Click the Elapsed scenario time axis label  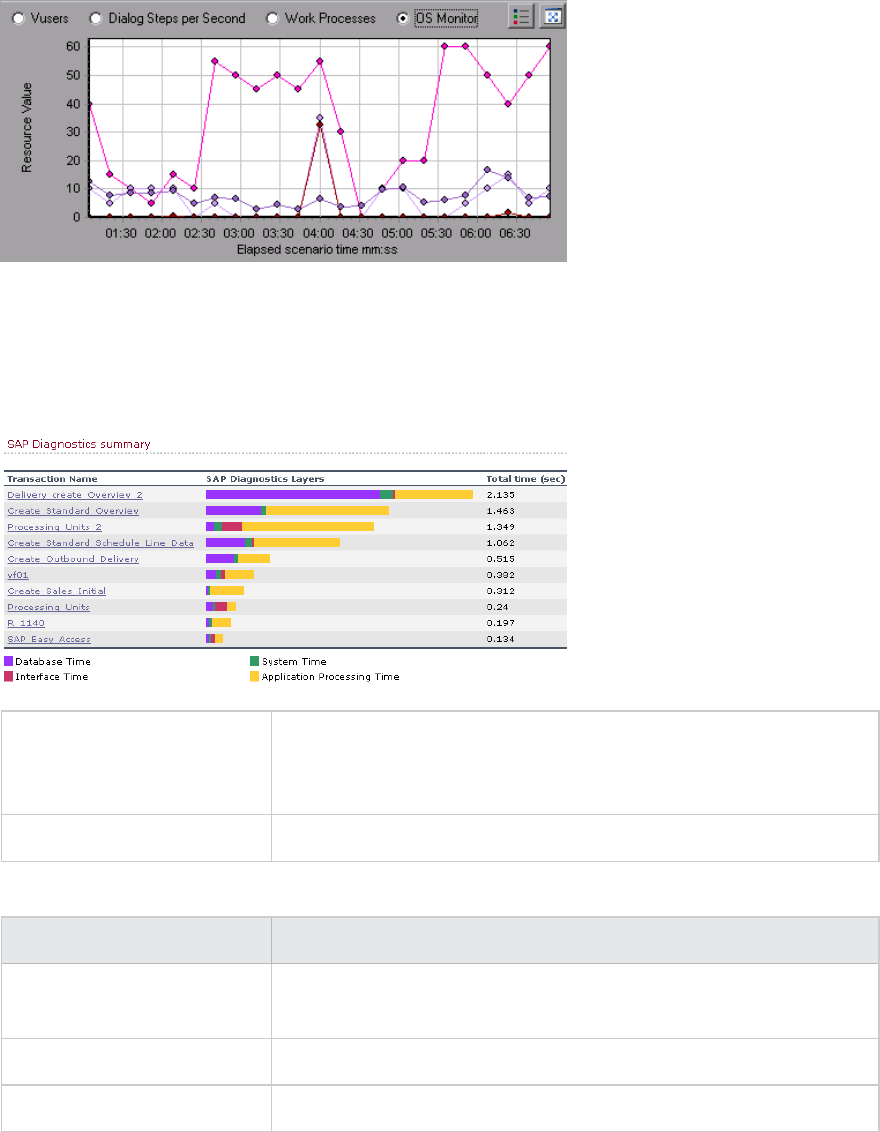click(317, 250)
